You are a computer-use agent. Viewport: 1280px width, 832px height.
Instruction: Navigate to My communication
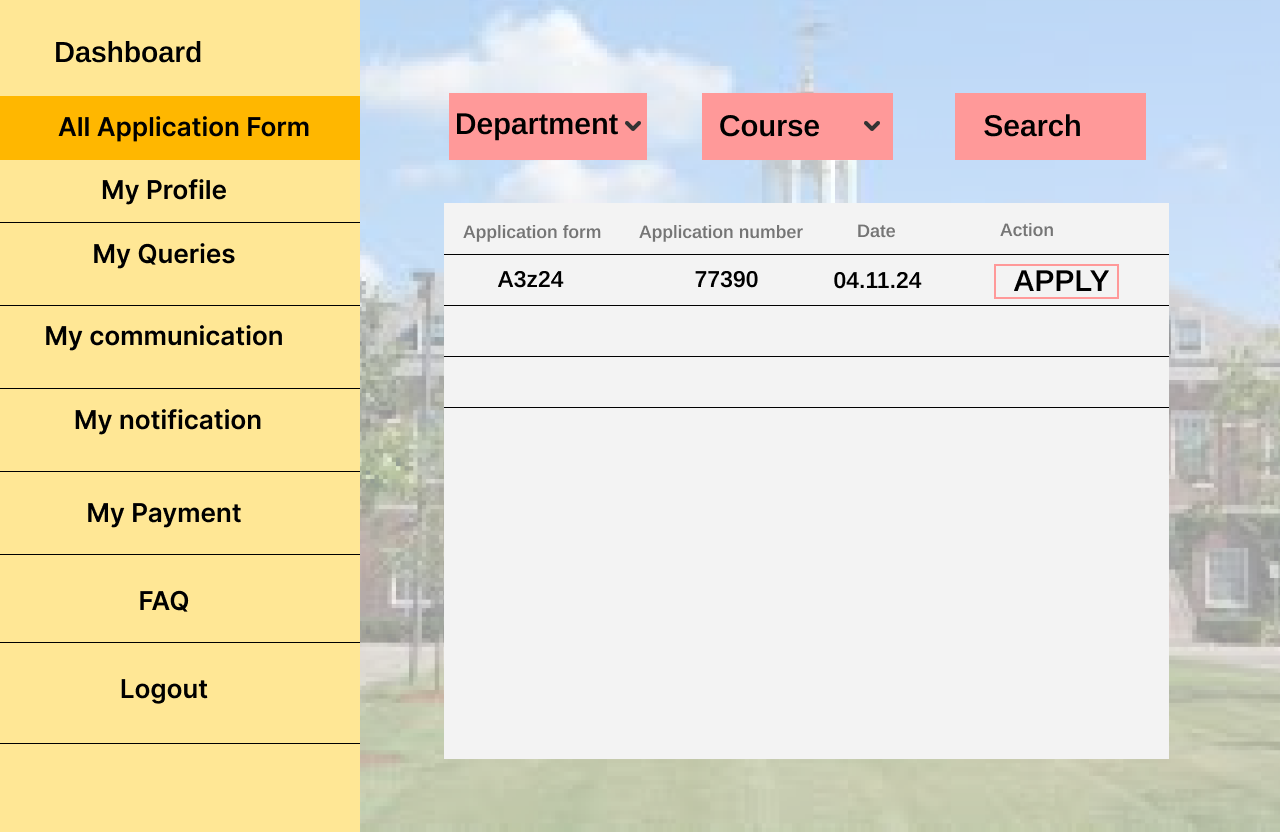[164, 336]
